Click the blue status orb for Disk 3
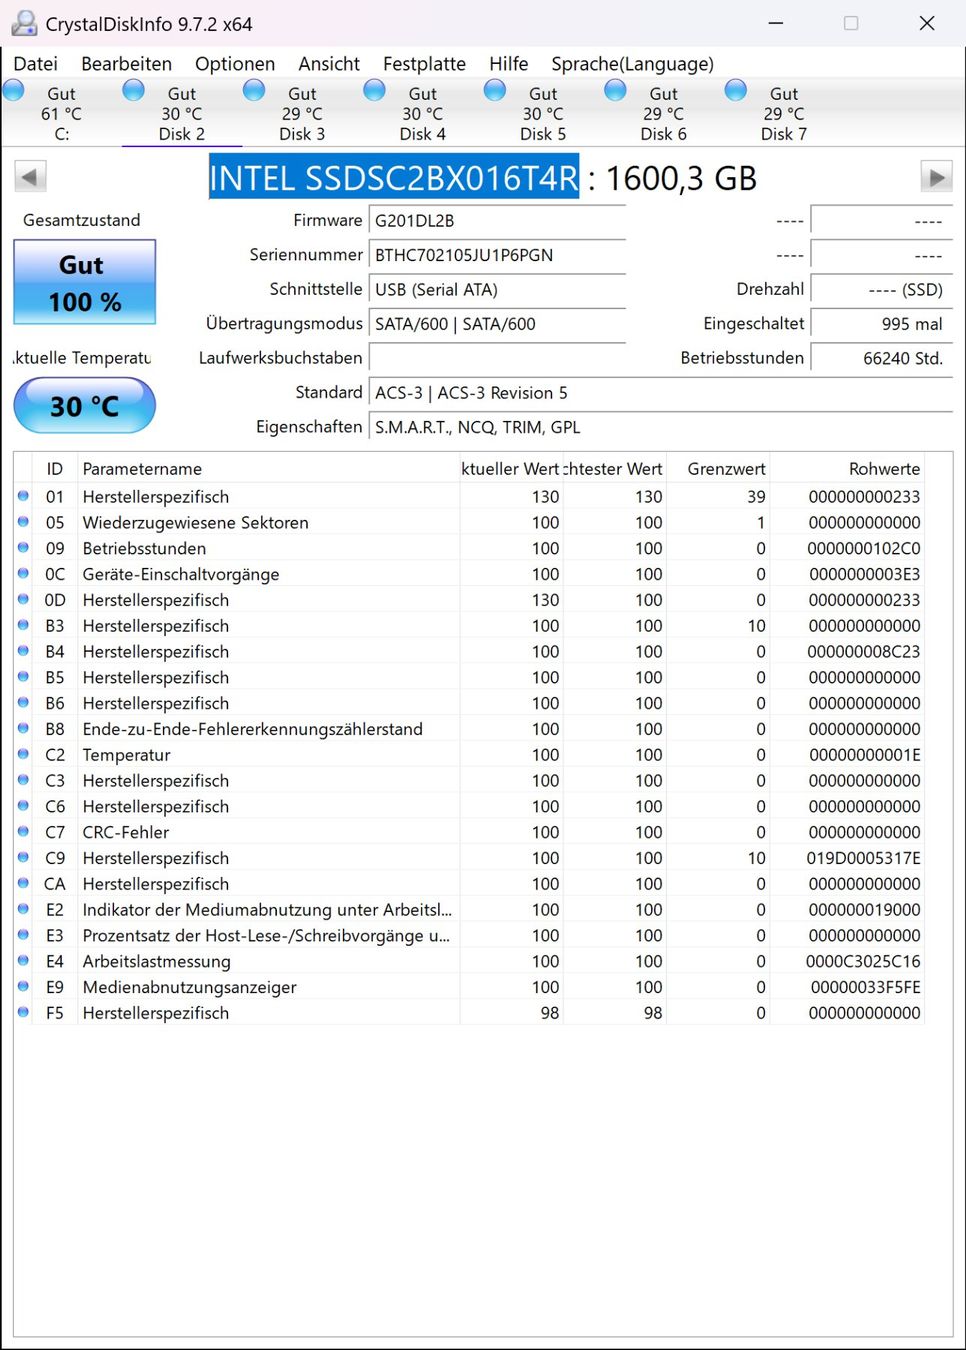 point(255,91)
